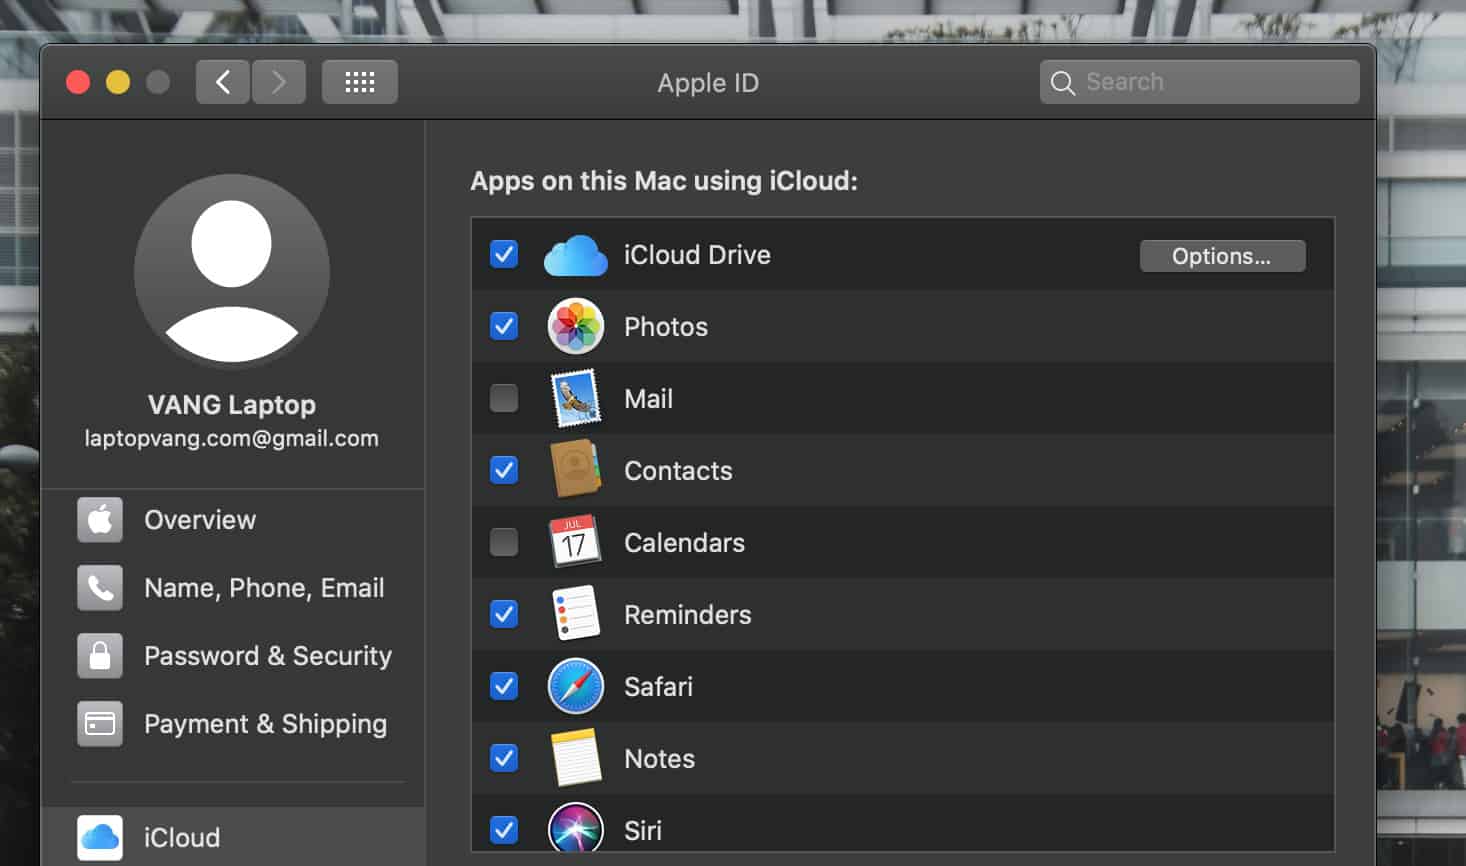Click the iCloud Drive cloud icon
Screen dimensions: 1466x866
[x=575, y=256]
